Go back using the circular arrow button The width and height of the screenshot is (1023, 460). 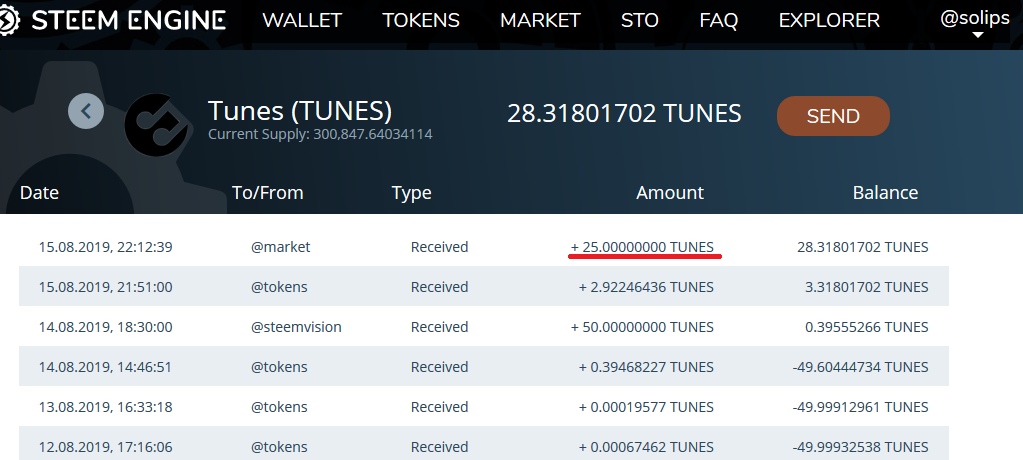coord(86,111)
